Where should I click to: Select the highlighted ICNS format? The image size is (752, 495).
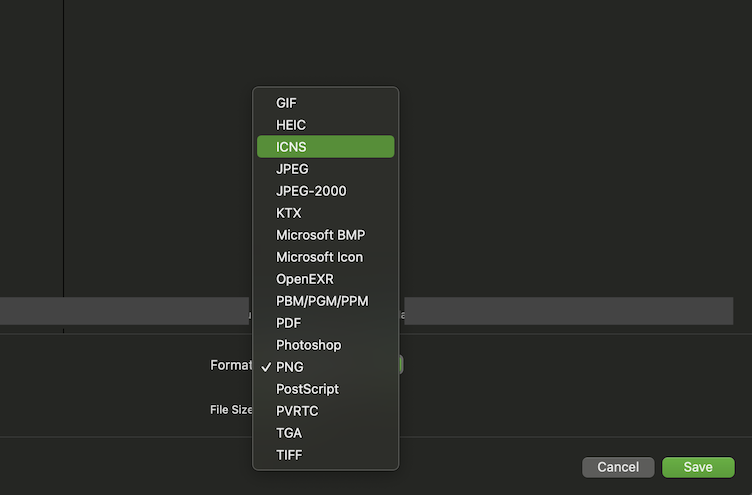[291, 147]
